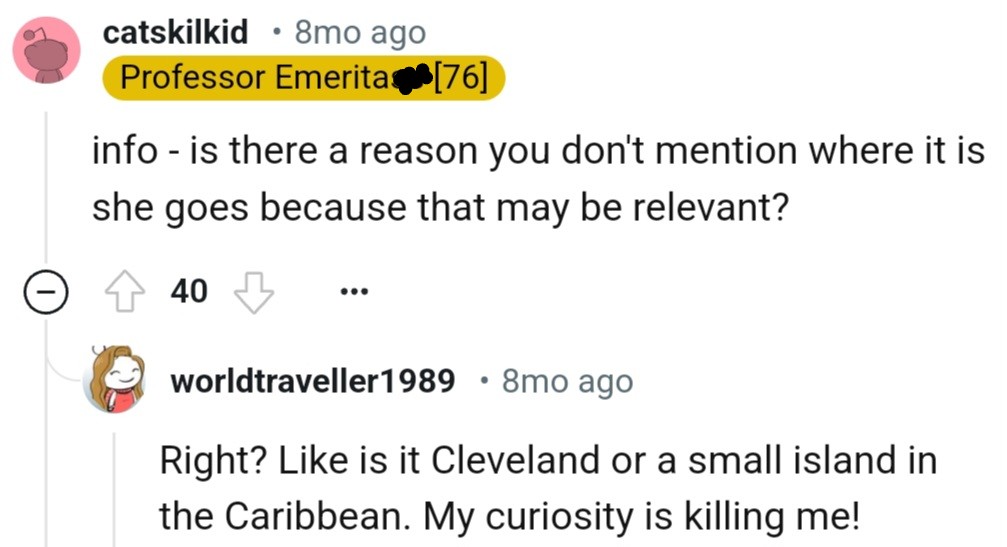Click the '[76]' number in the flair

pos(462,79)
